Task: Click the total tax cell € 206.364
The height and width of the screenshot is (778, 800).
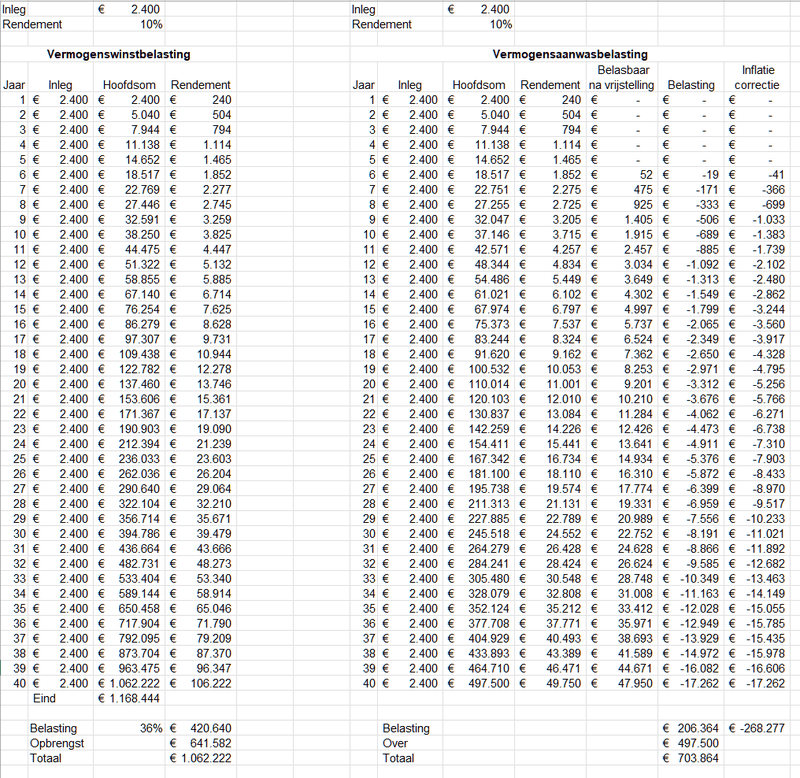Action: pyautogui.click(x=690, y=729)
